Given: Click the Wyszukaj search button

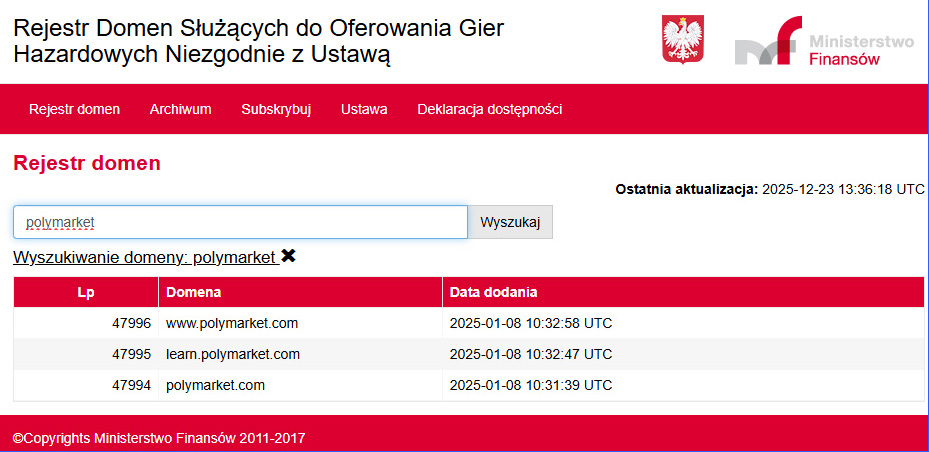Looking at the screenshot, I should click(510, 222).
